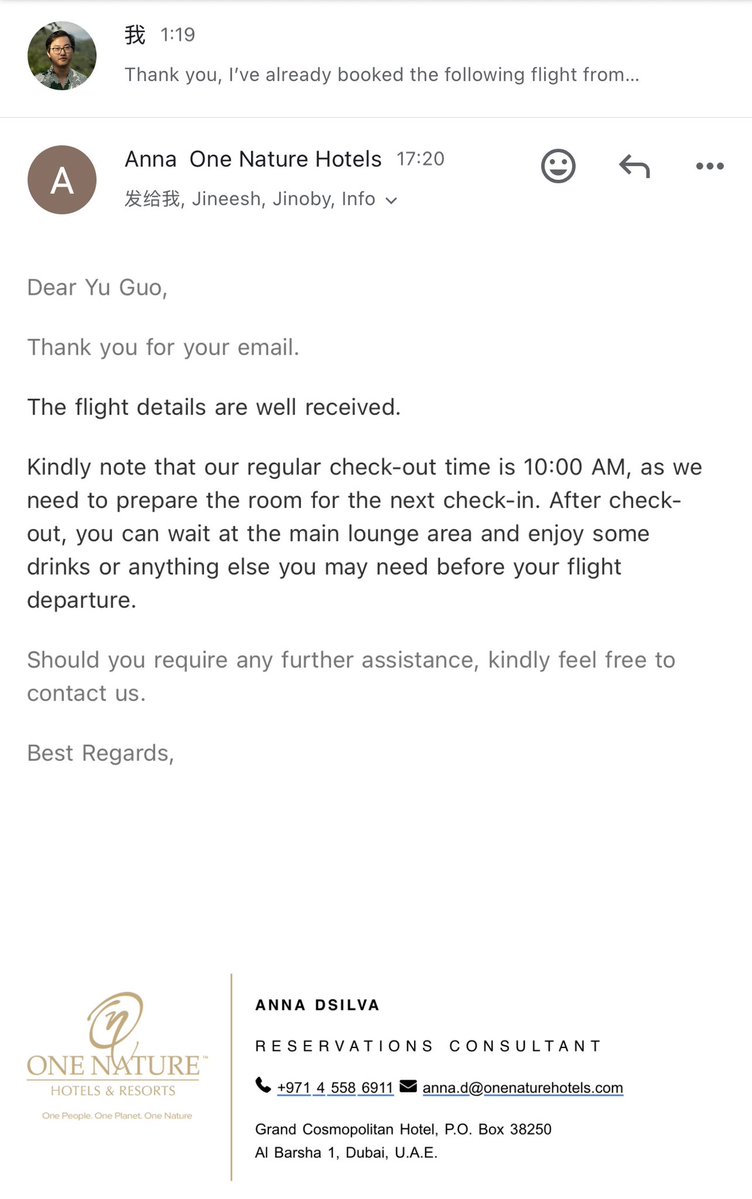
Task: Expand collapsed message from 我 at 1:19
Action: [376, 55]
